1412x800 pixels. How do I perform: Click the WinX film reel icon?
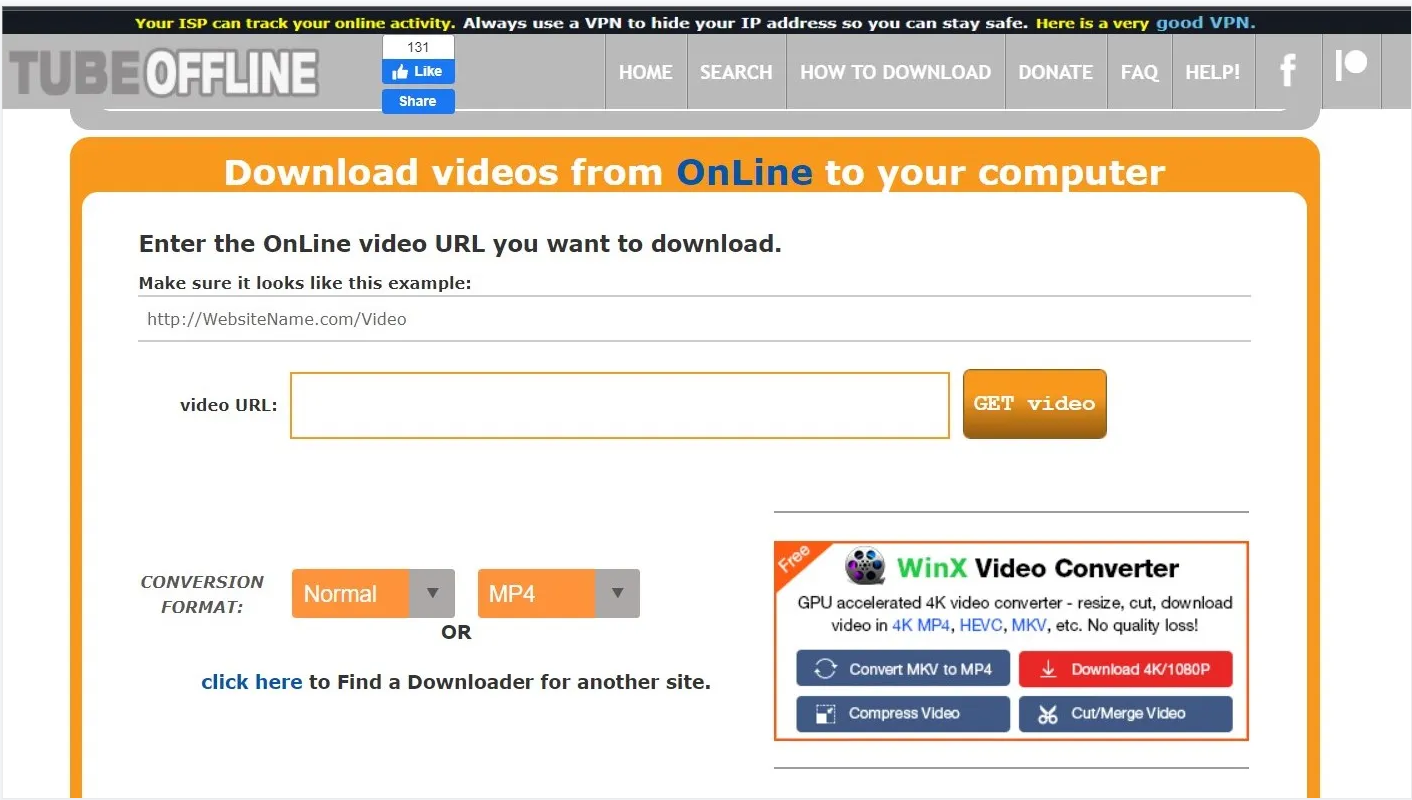click(865, 567)
